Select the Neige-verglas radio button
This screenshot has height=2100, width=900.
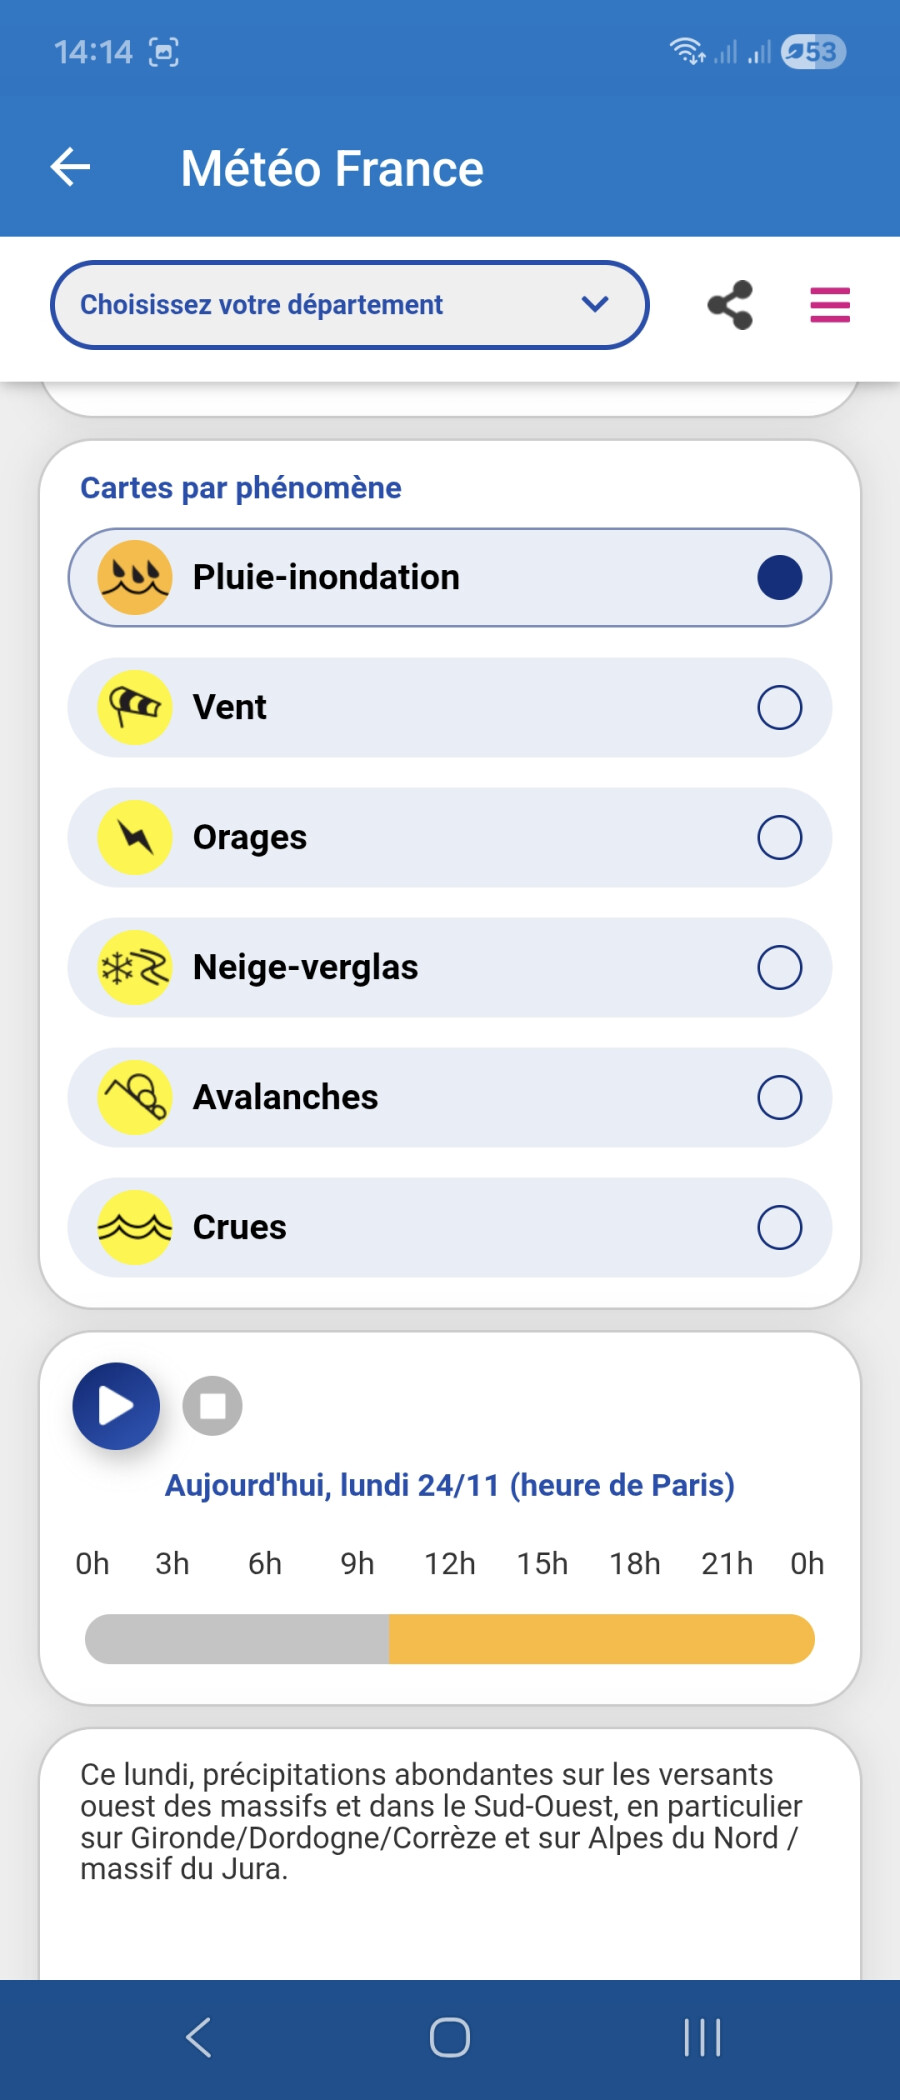(779, 968)
